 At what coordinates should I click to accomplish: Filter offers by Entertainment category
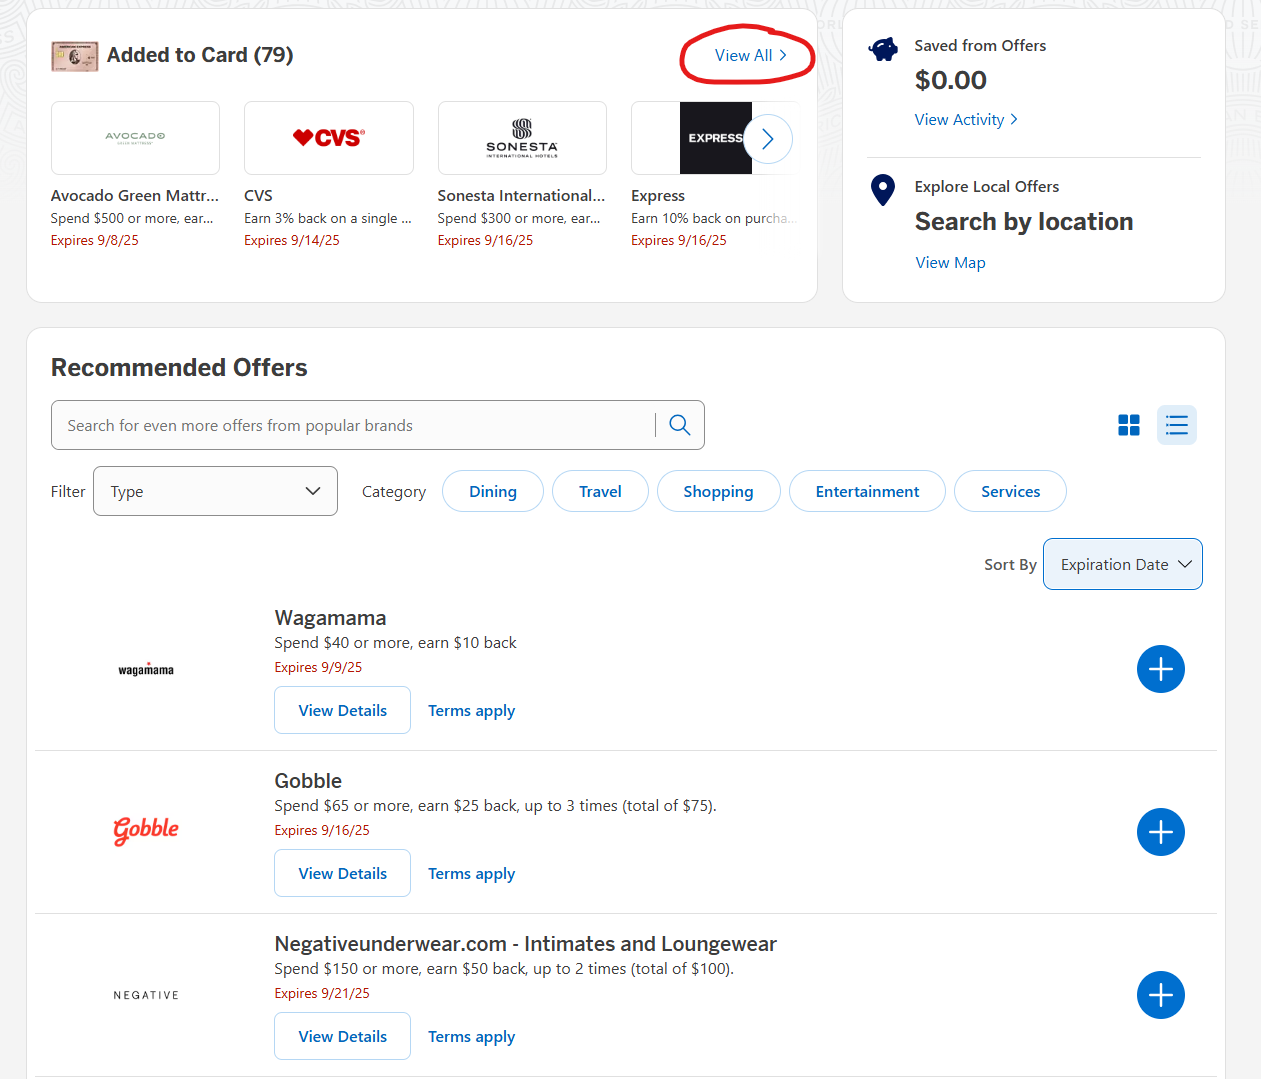click(x=867, y=491)
